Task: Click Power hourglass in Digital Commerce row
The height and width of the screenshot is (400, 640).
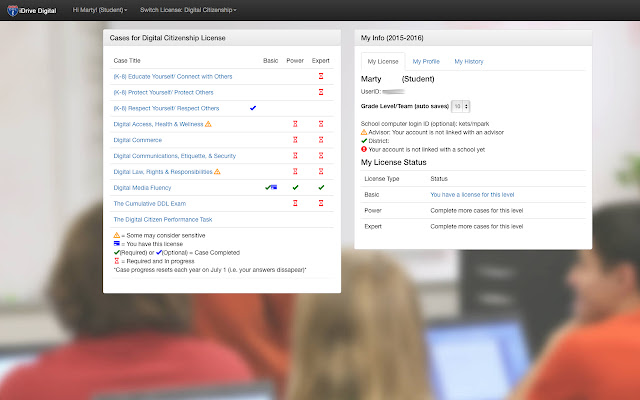Action: tap(295, 140)
